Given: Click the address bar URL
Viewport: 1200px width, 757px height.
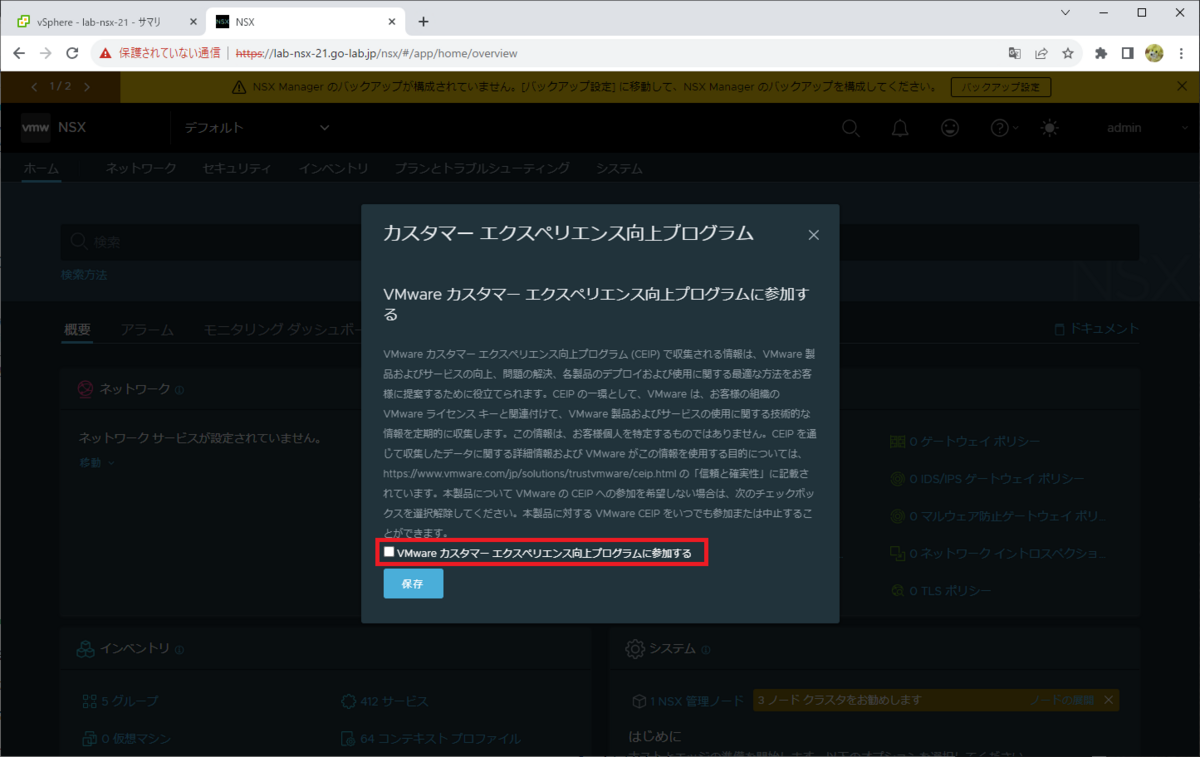Looking at the screenshot, I should pyautogui.click(x=376, y=53).
